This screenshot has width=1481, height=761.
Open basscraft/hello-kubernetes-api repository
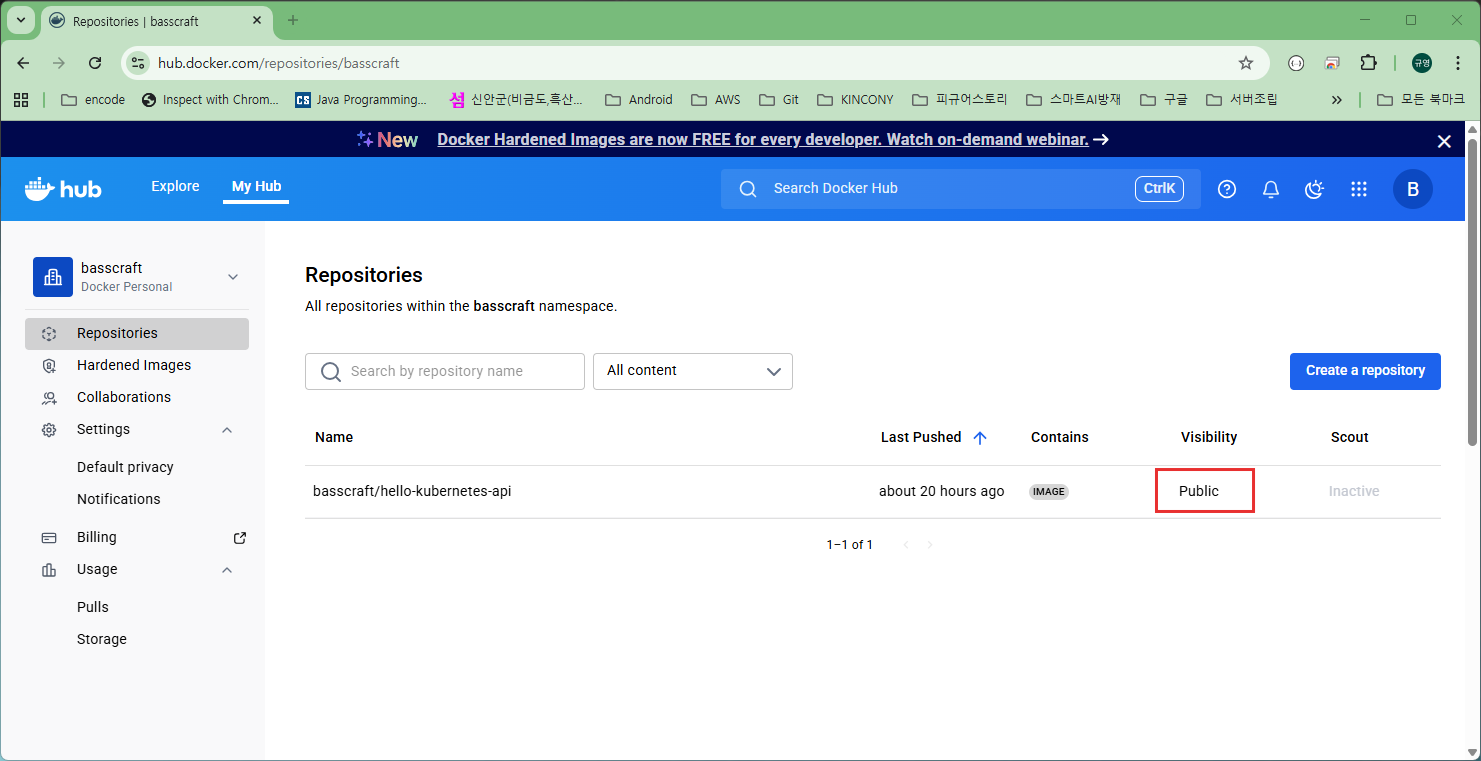pos(412,492)
